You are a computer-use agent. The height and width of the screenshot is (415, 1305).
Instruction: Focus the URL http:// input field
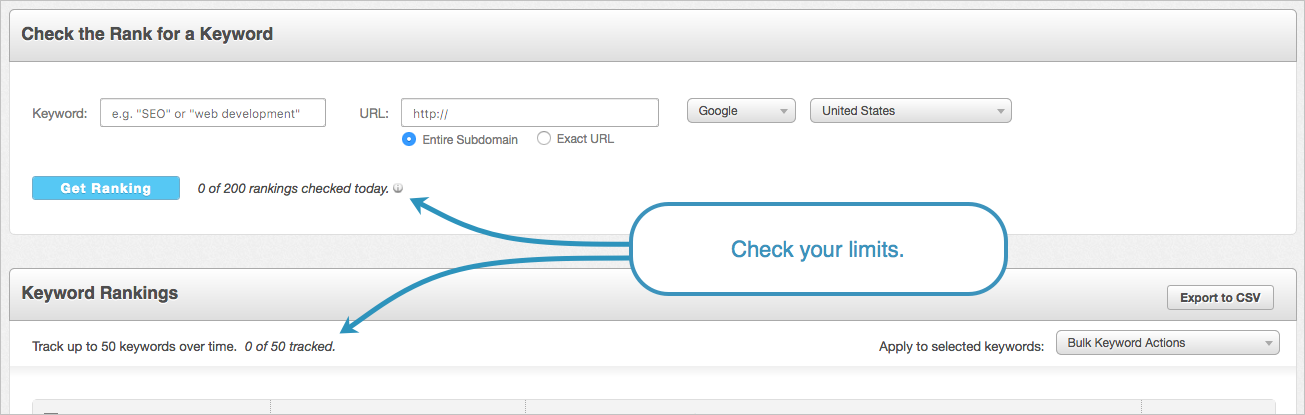(x=530, y=113)
